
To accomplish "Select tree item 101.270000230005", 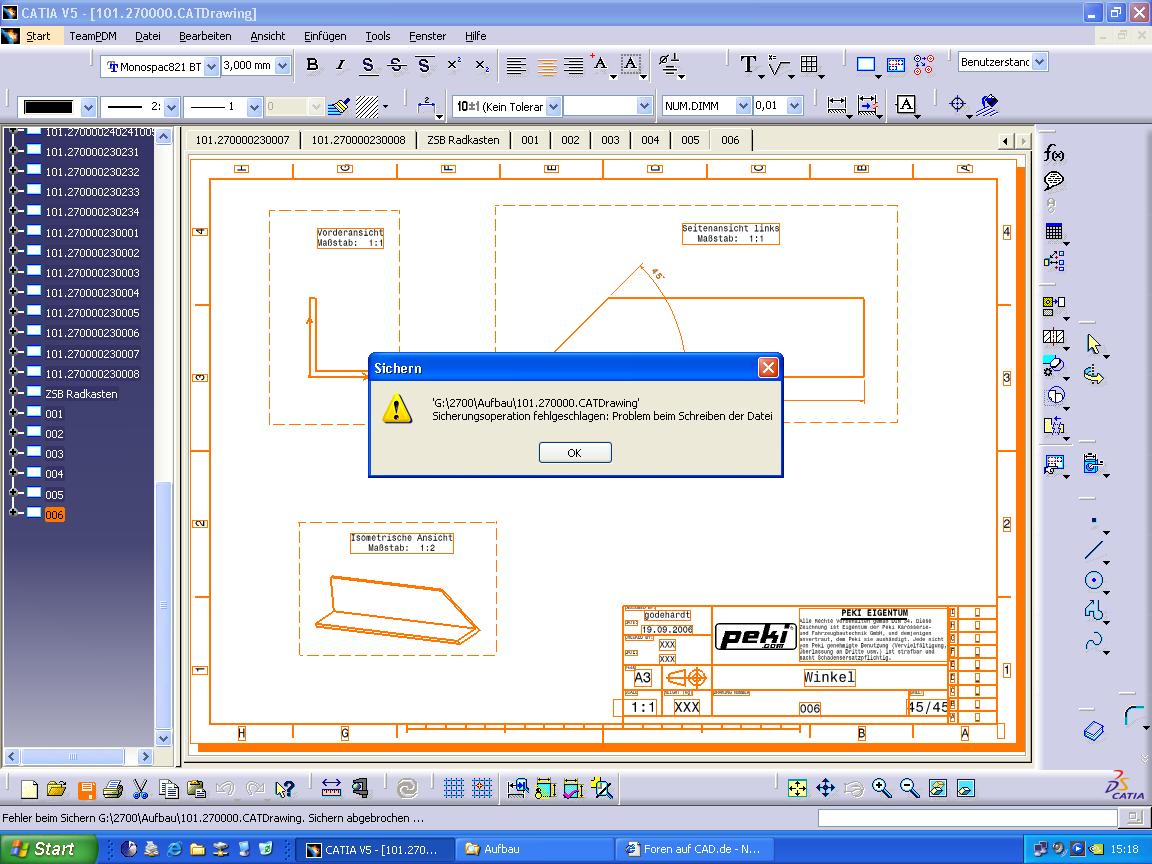I will click(x=92, y=313).
